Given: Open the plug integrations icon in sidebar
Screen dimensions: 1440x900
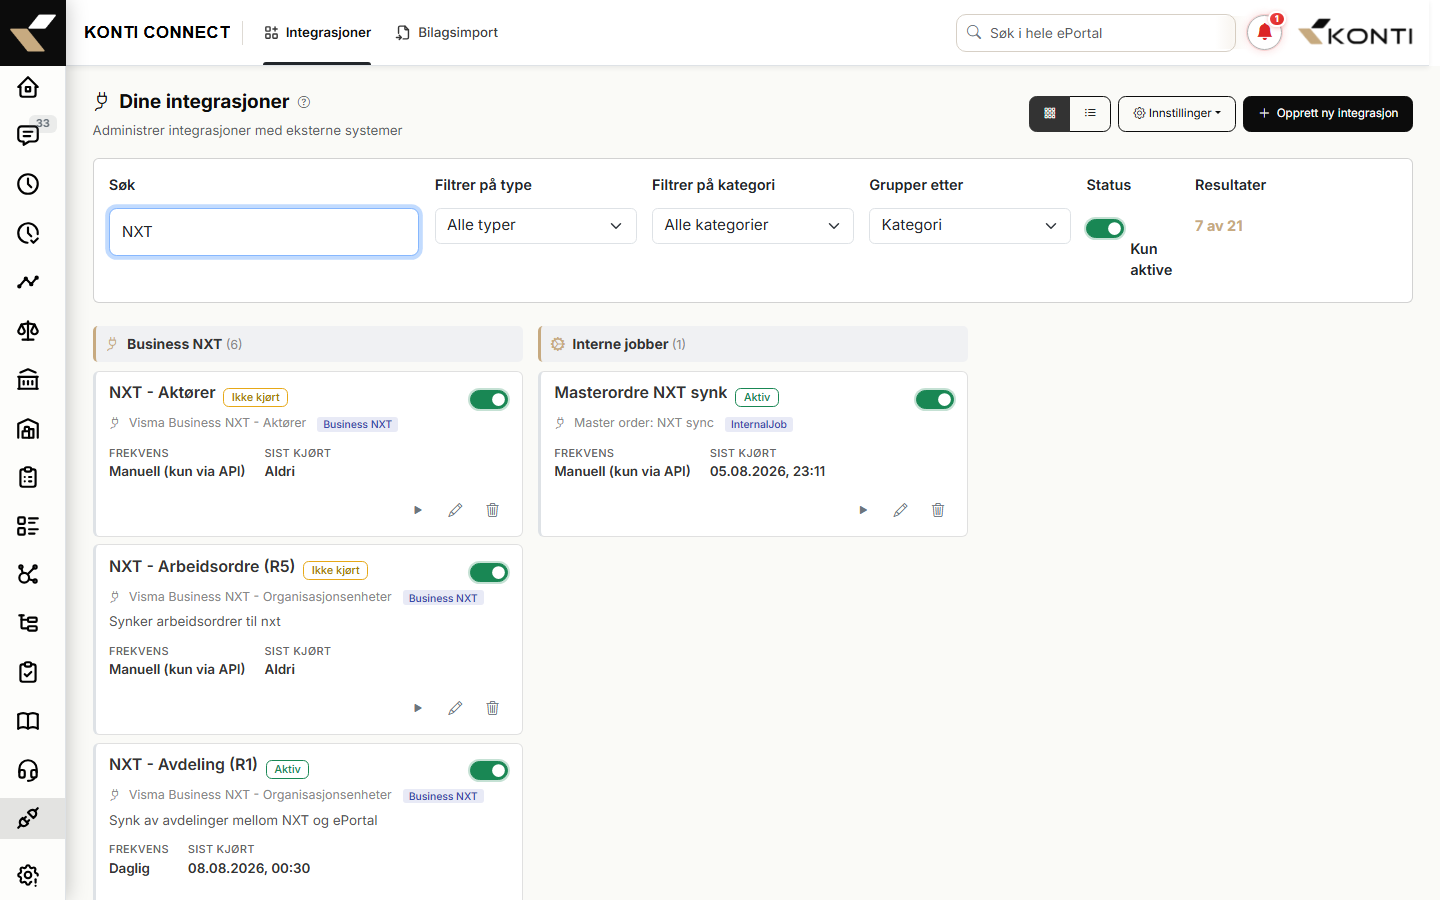Looking at the screenshot, I should (x=28, y=818).
